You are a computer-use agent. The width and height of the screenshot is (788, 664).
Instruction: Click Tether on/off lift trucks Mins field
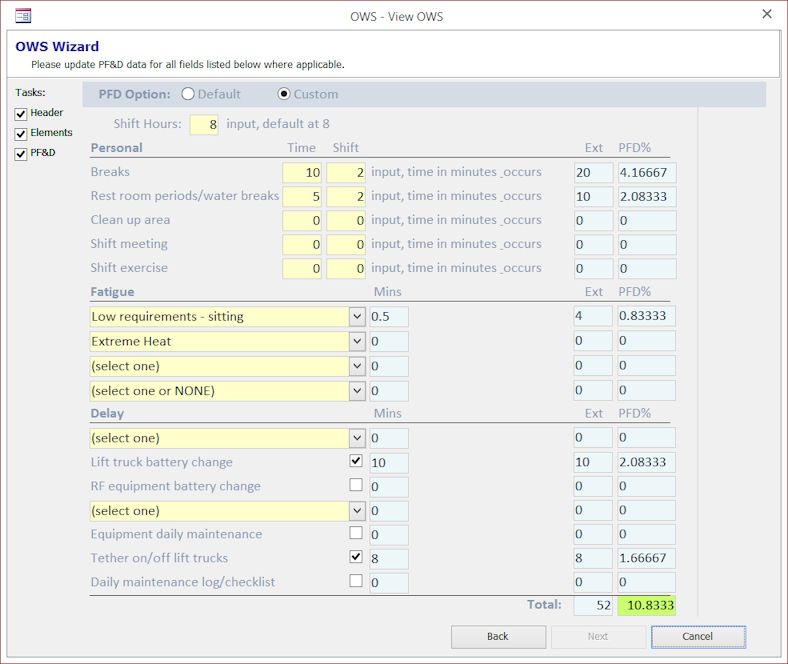pos(389,559)
